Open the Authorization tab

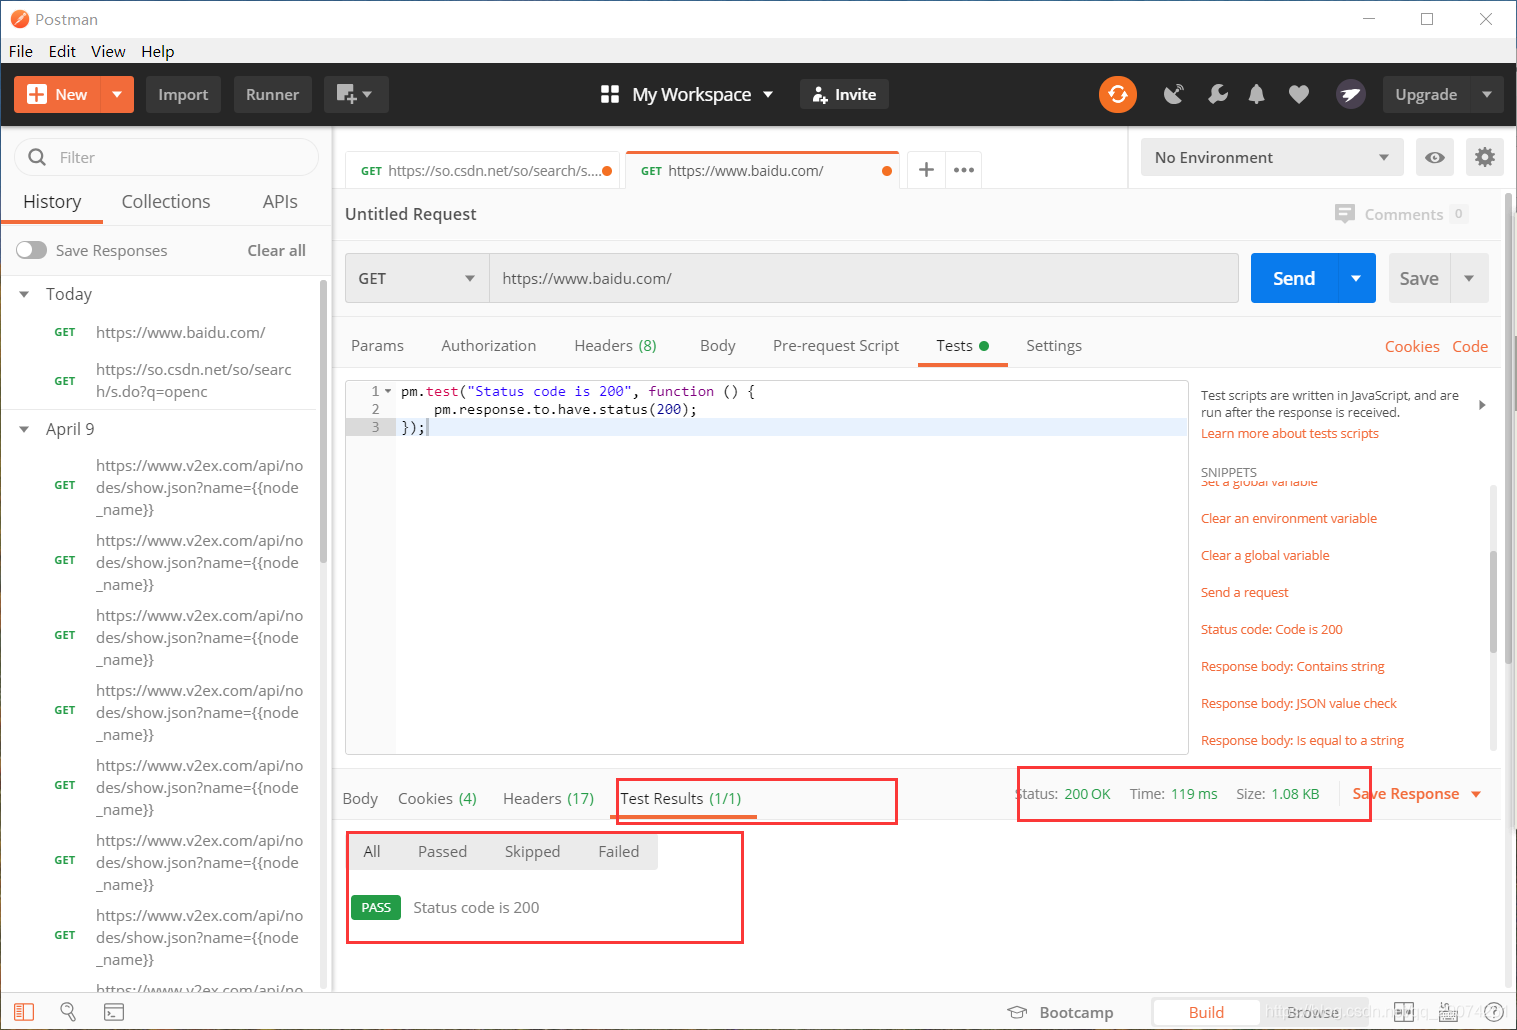click(x=489, y=345)
